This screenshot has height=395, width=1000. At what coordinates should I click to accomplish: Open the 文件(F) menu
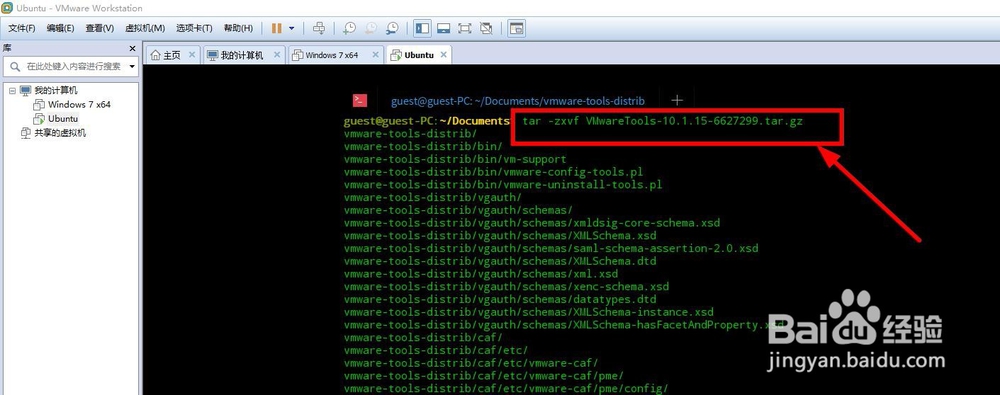[x=22, y=28]
